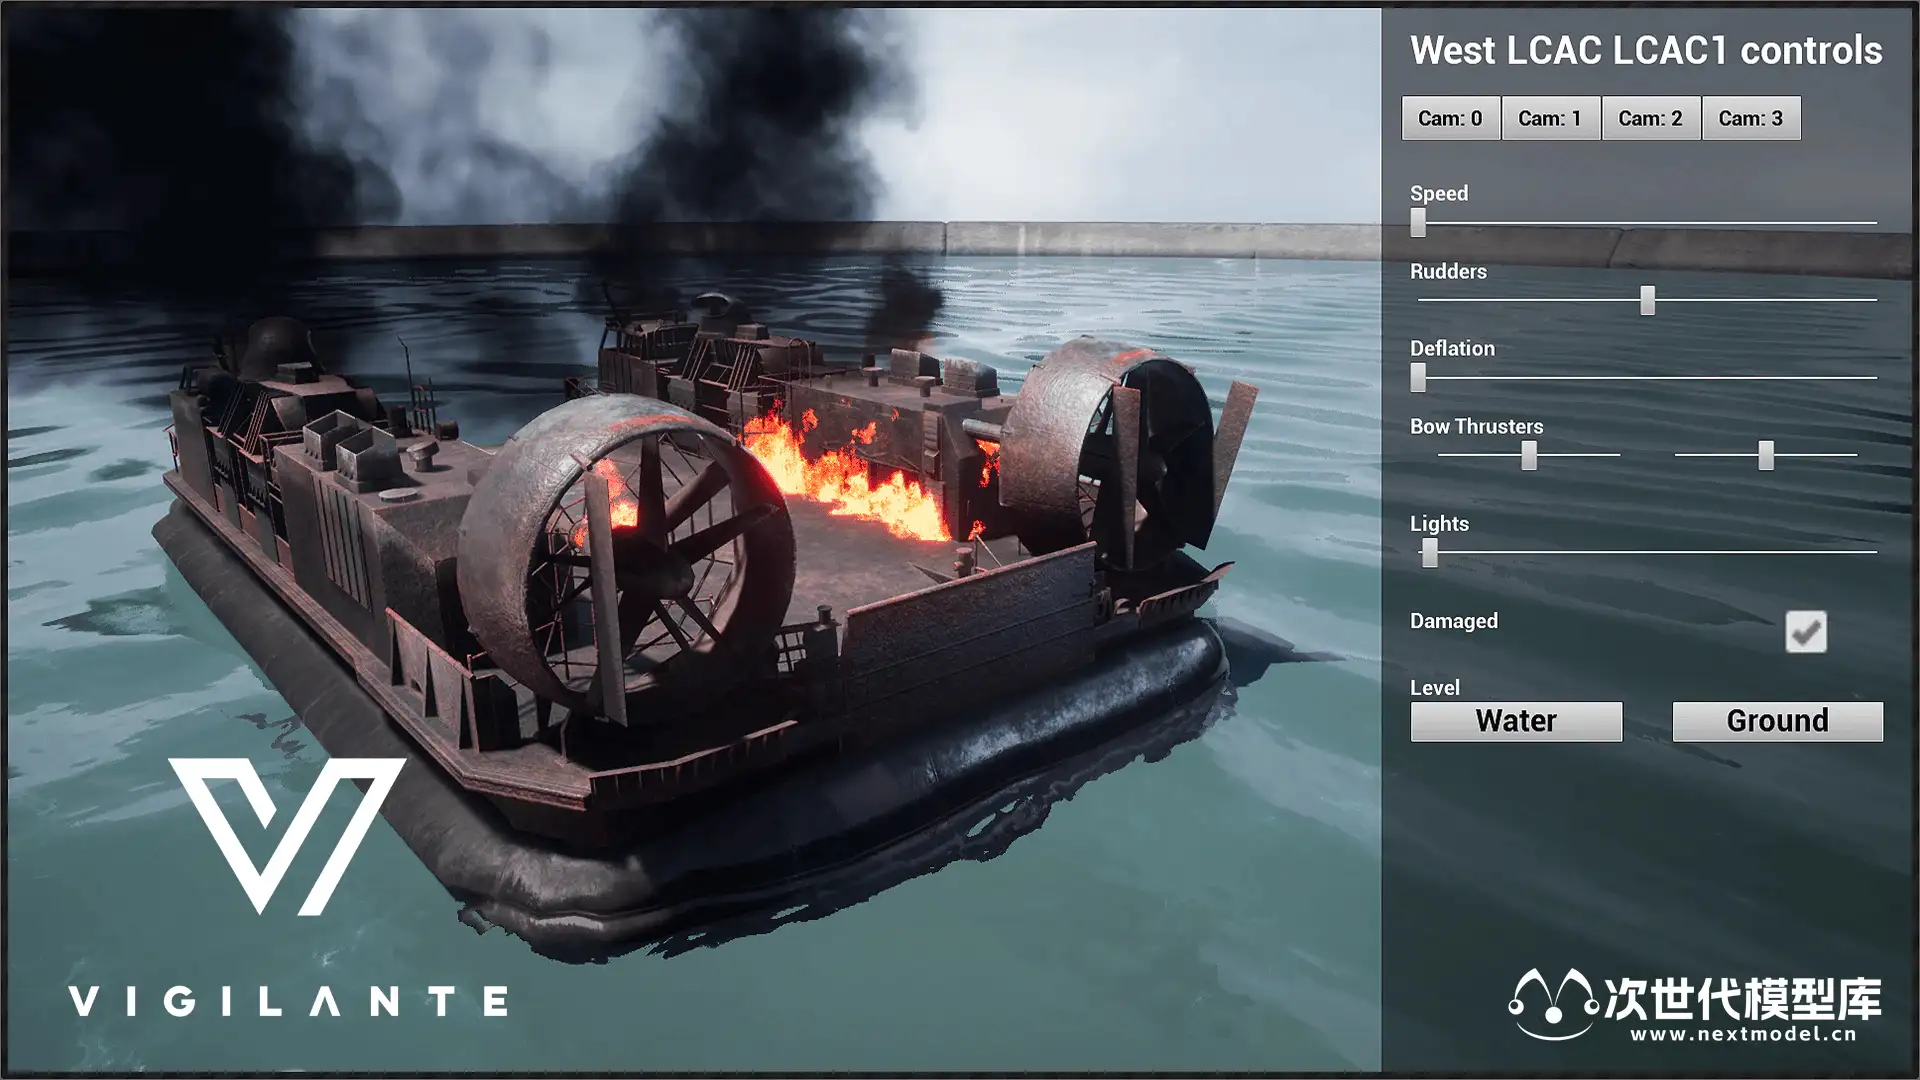This screenshot has height=1080, width=1920.
Task: Click the far right end of Speed track
Action: coord(1873,222)
